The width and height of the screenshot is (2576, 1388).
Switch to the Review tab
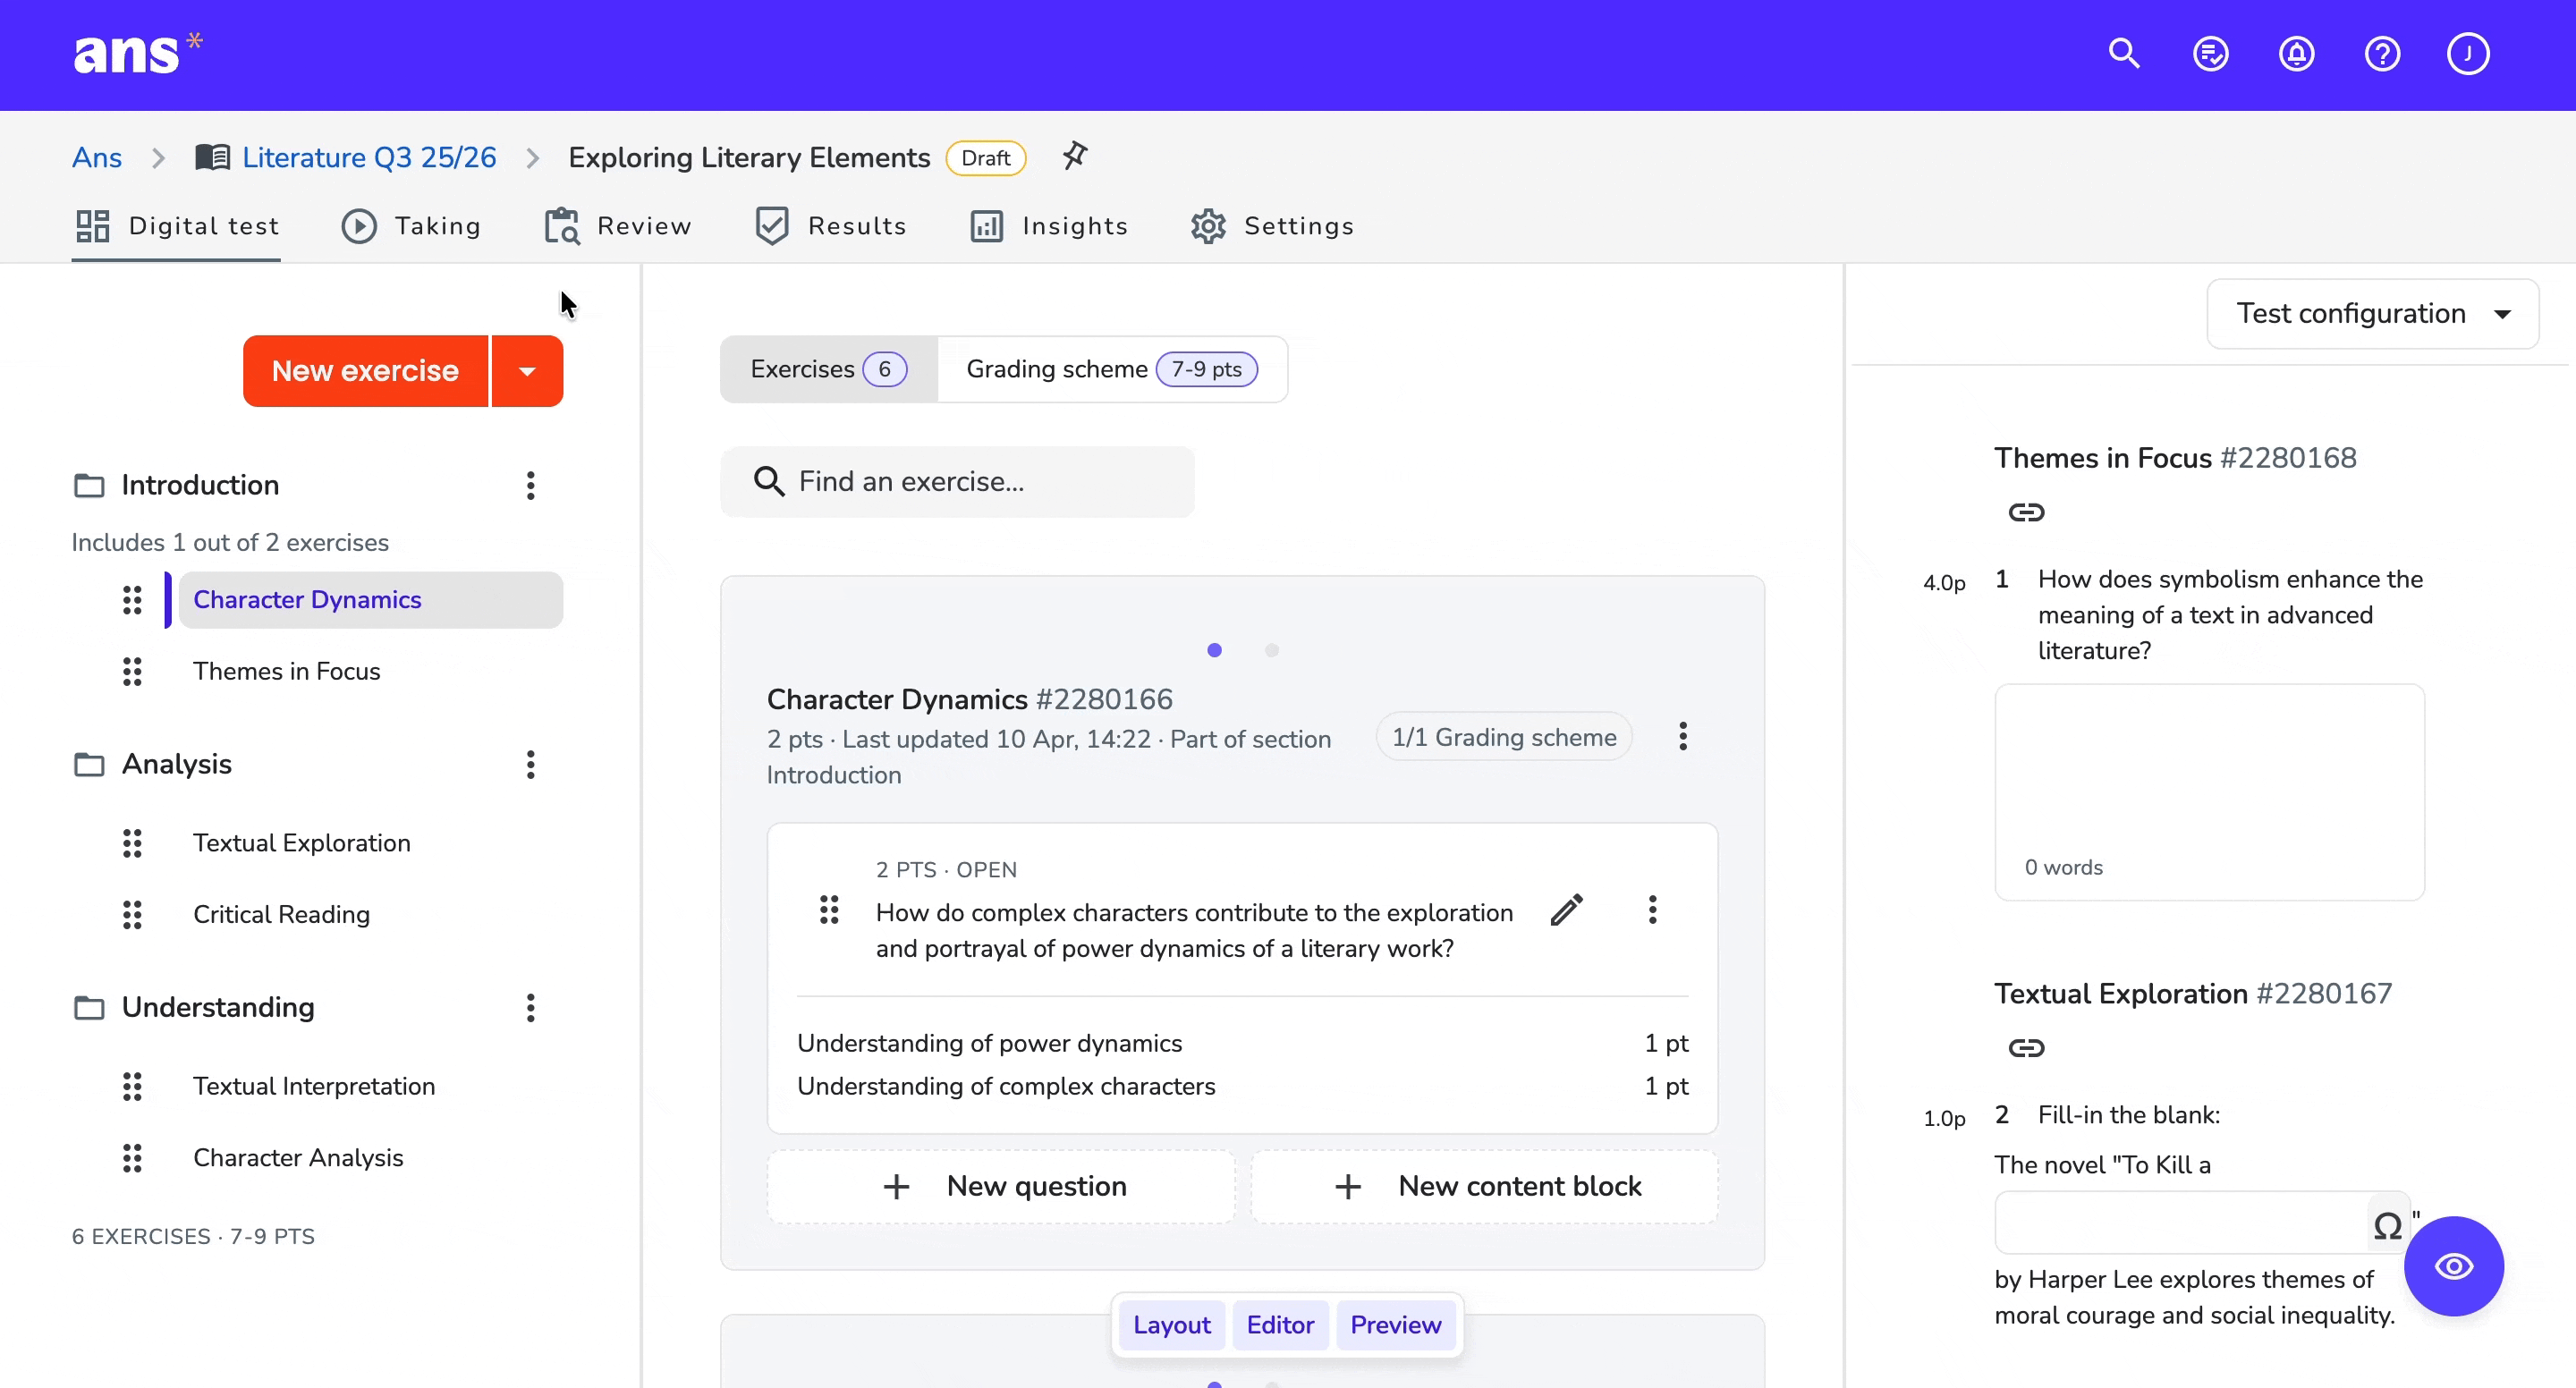pos(617,226)
